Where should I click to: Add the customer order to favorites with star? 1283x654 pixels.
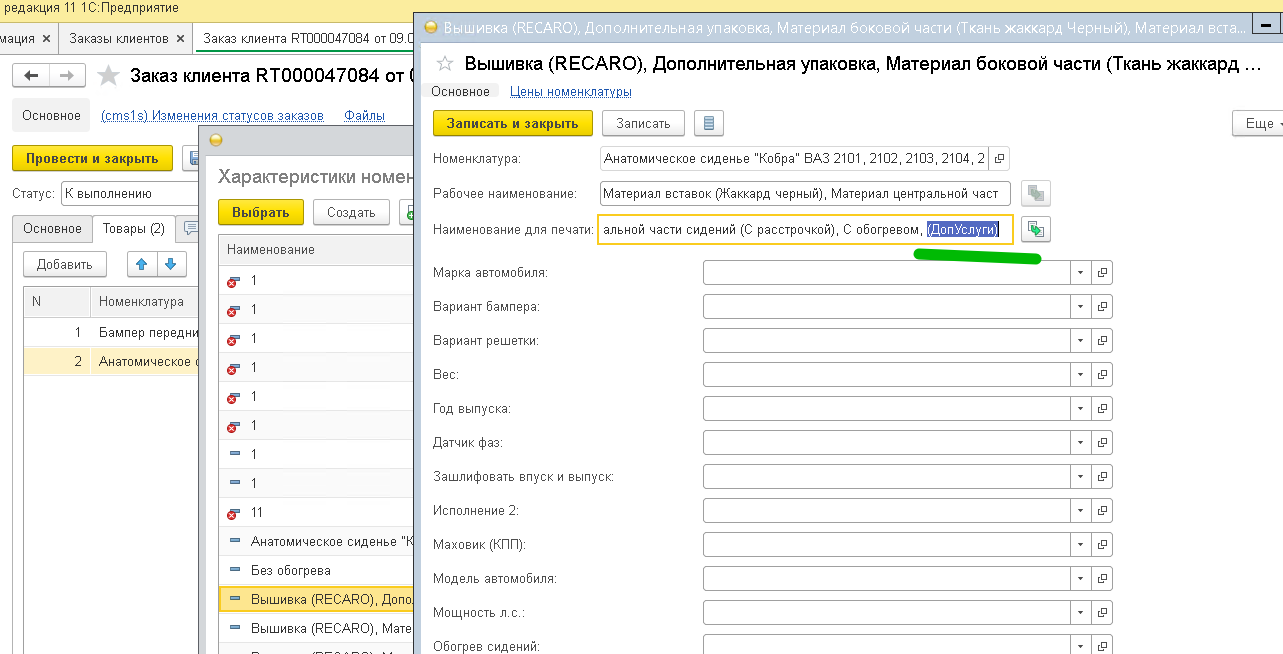point(108,76)
